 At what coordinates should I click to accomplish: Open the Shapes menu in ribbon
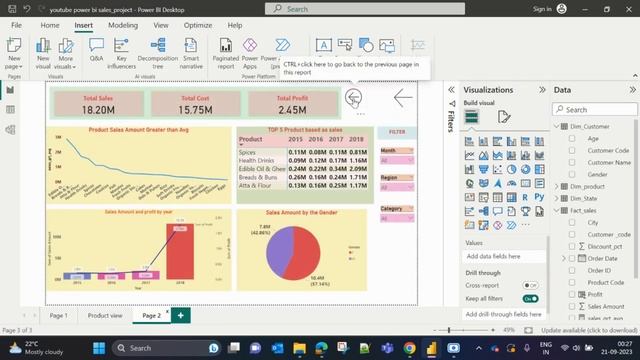click(366, 45)
